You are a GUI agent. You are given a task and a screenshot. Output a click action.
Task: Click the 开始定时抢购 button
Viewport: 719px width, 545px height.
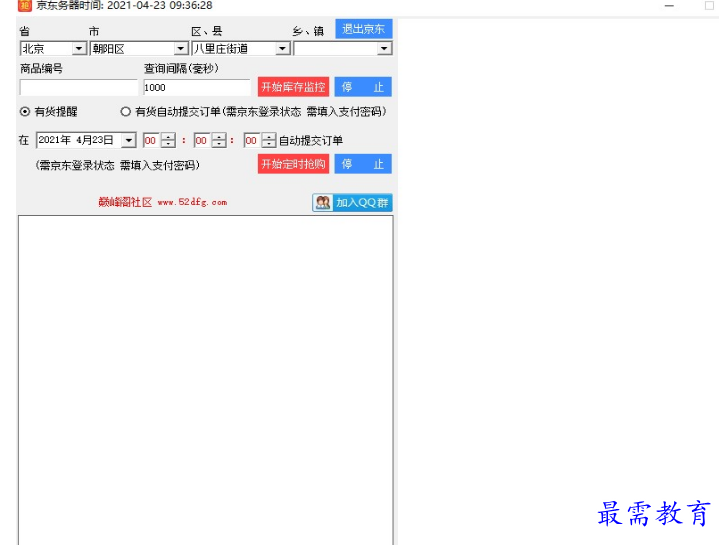click(293, 164)
